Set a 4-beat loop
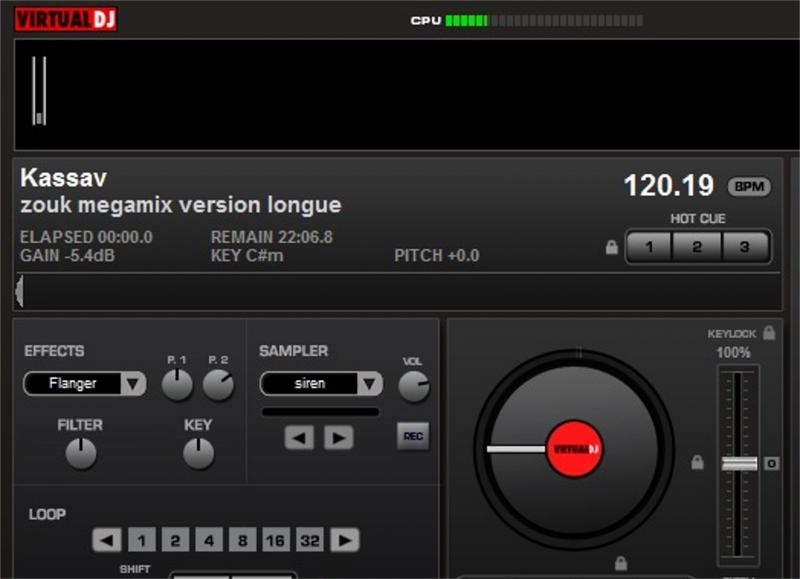The width and height of the screenshot is (800, 579). (209, 540)
